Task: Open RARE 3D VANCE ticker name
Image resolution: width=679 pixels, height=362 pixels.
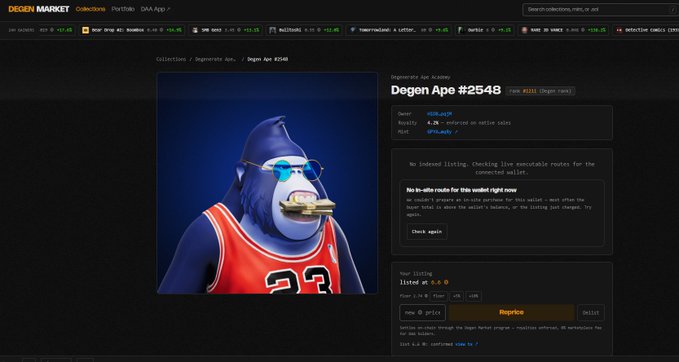Action: point(546,30)
